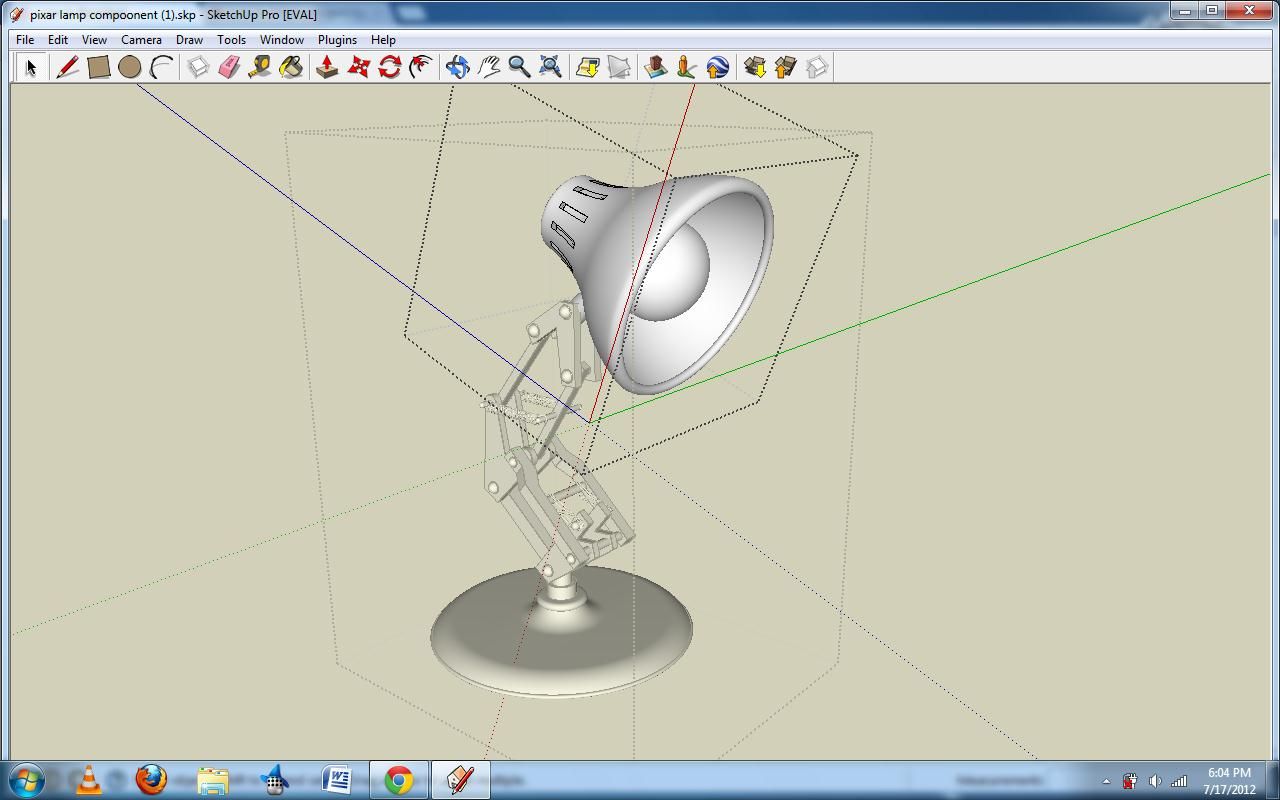Expand hidden icons in the system tray
Viewport: 1280px width, 800px height.
(x=1106, y=781)
